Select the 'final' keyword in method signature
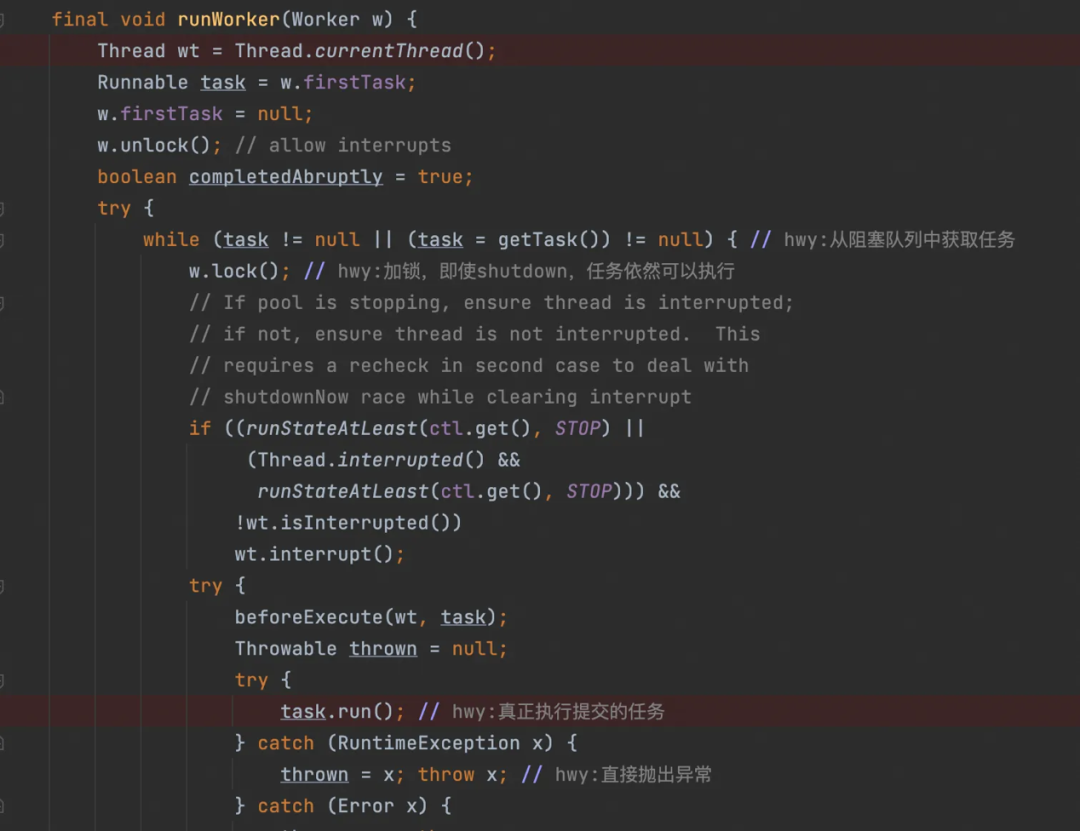This screenshot has height=831, width=1080. 79,19
